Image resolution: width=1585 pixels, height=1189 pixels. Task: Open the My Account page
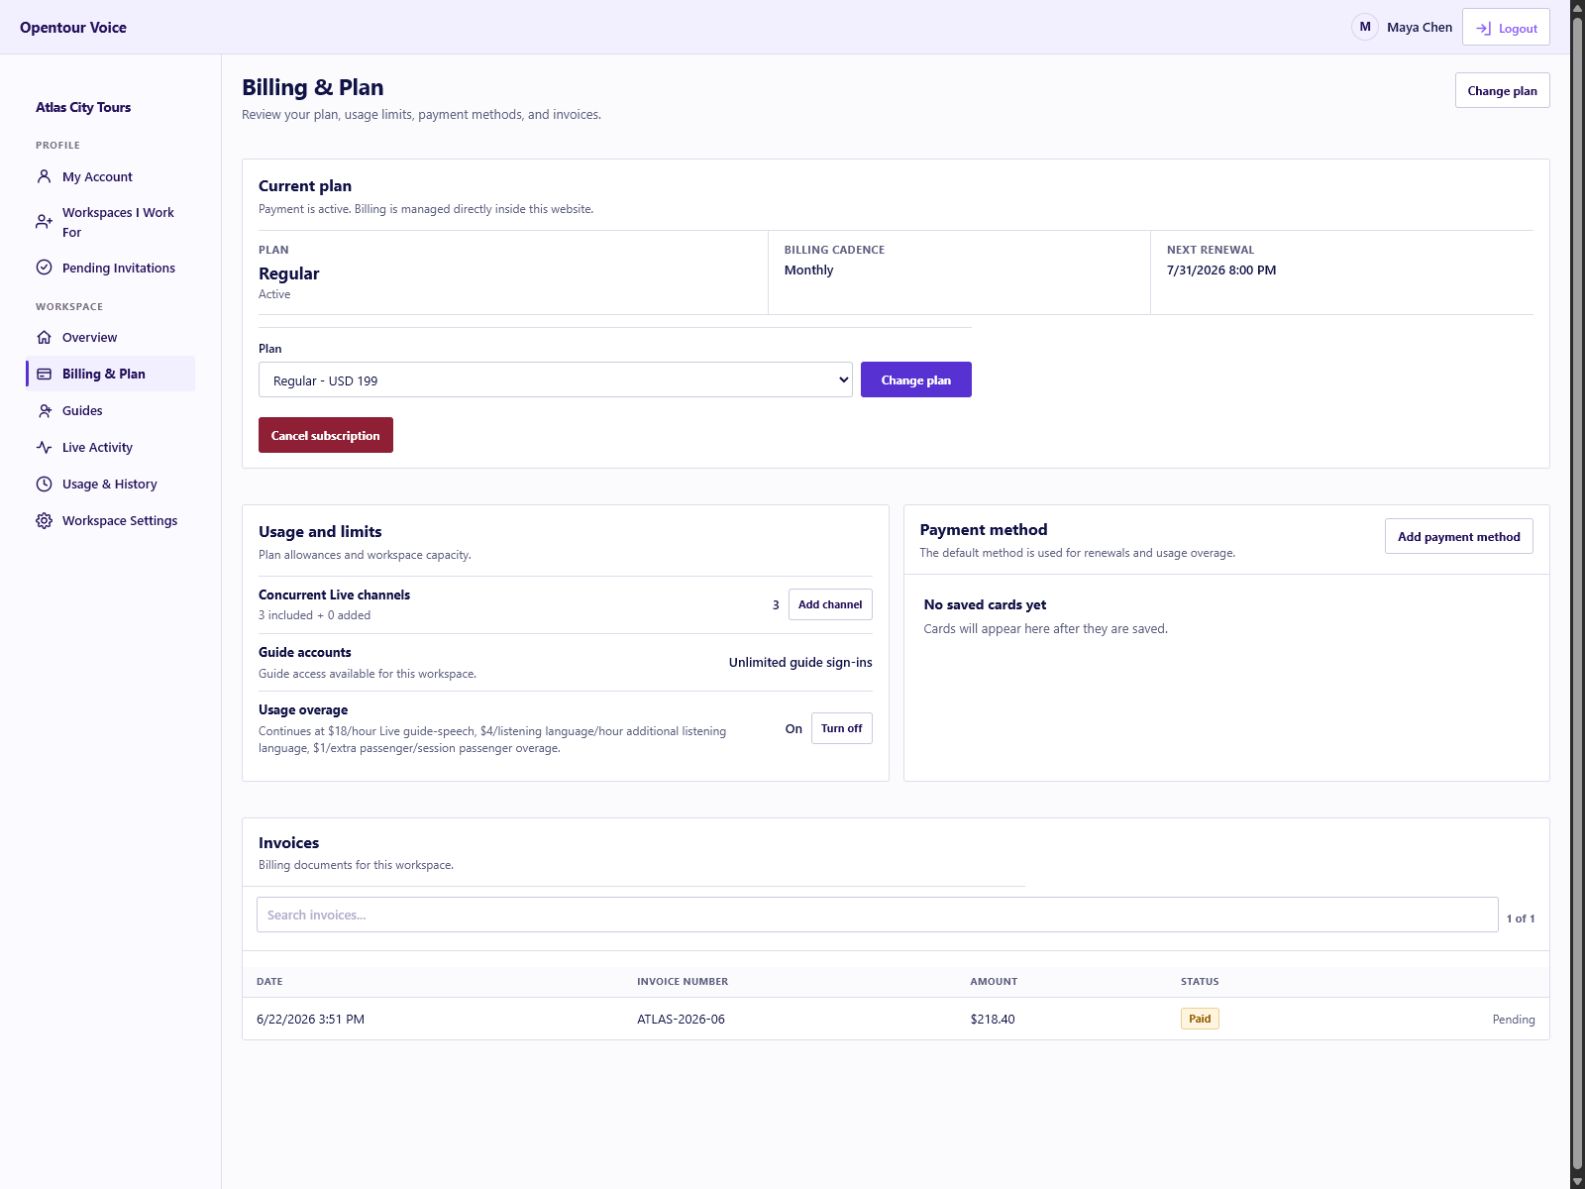110,177
